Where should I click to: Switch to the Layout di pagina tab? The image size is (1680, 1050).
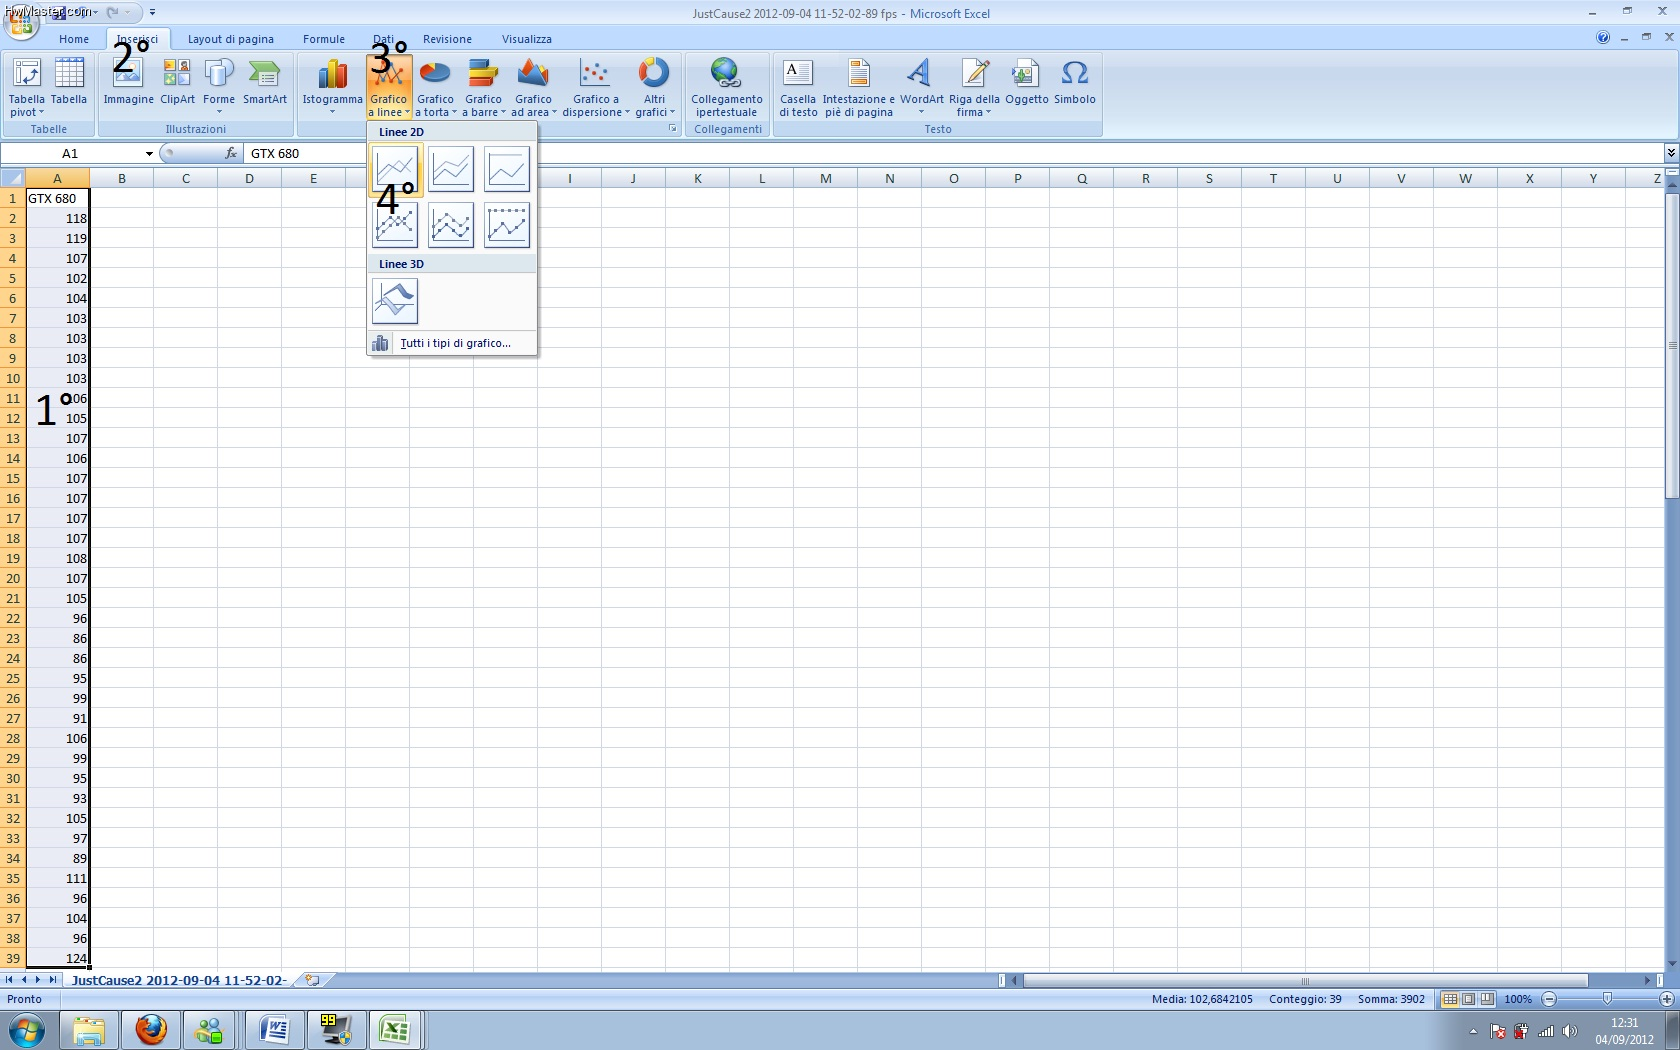pos(231,39)
